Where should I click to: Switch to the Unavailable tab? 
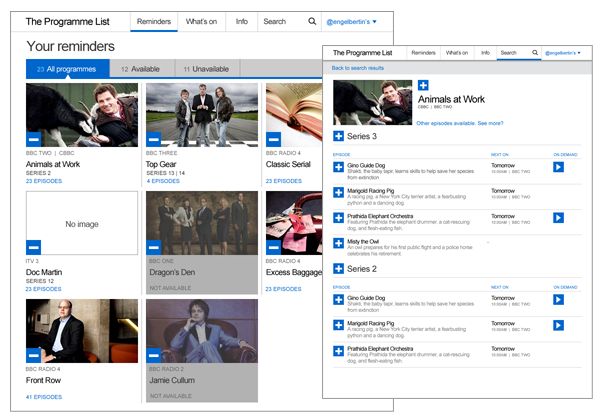(206, 69)
